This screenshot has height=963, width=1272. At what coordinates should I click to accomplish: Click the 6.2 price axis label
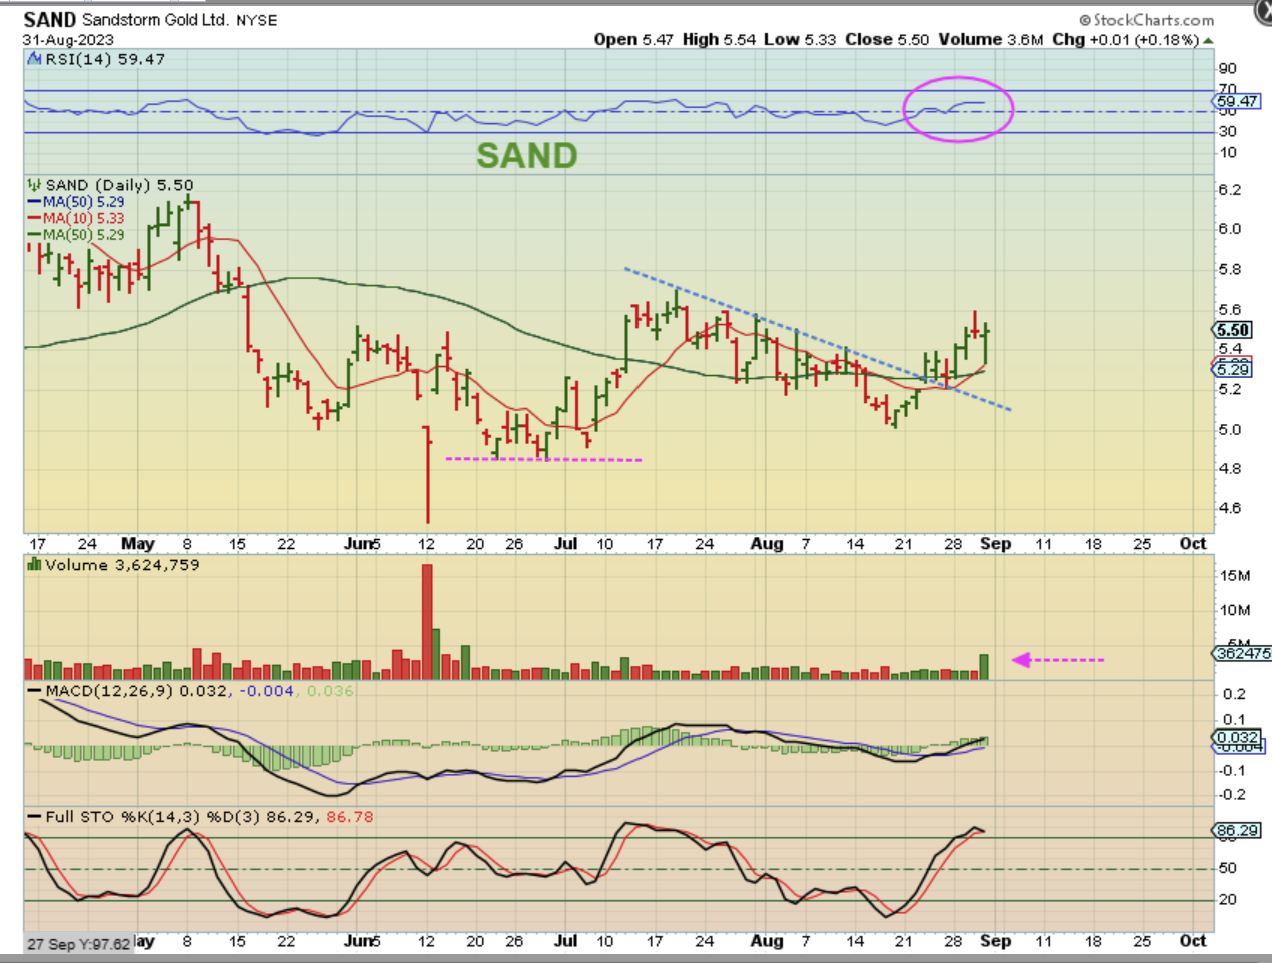coord(1230,190)
